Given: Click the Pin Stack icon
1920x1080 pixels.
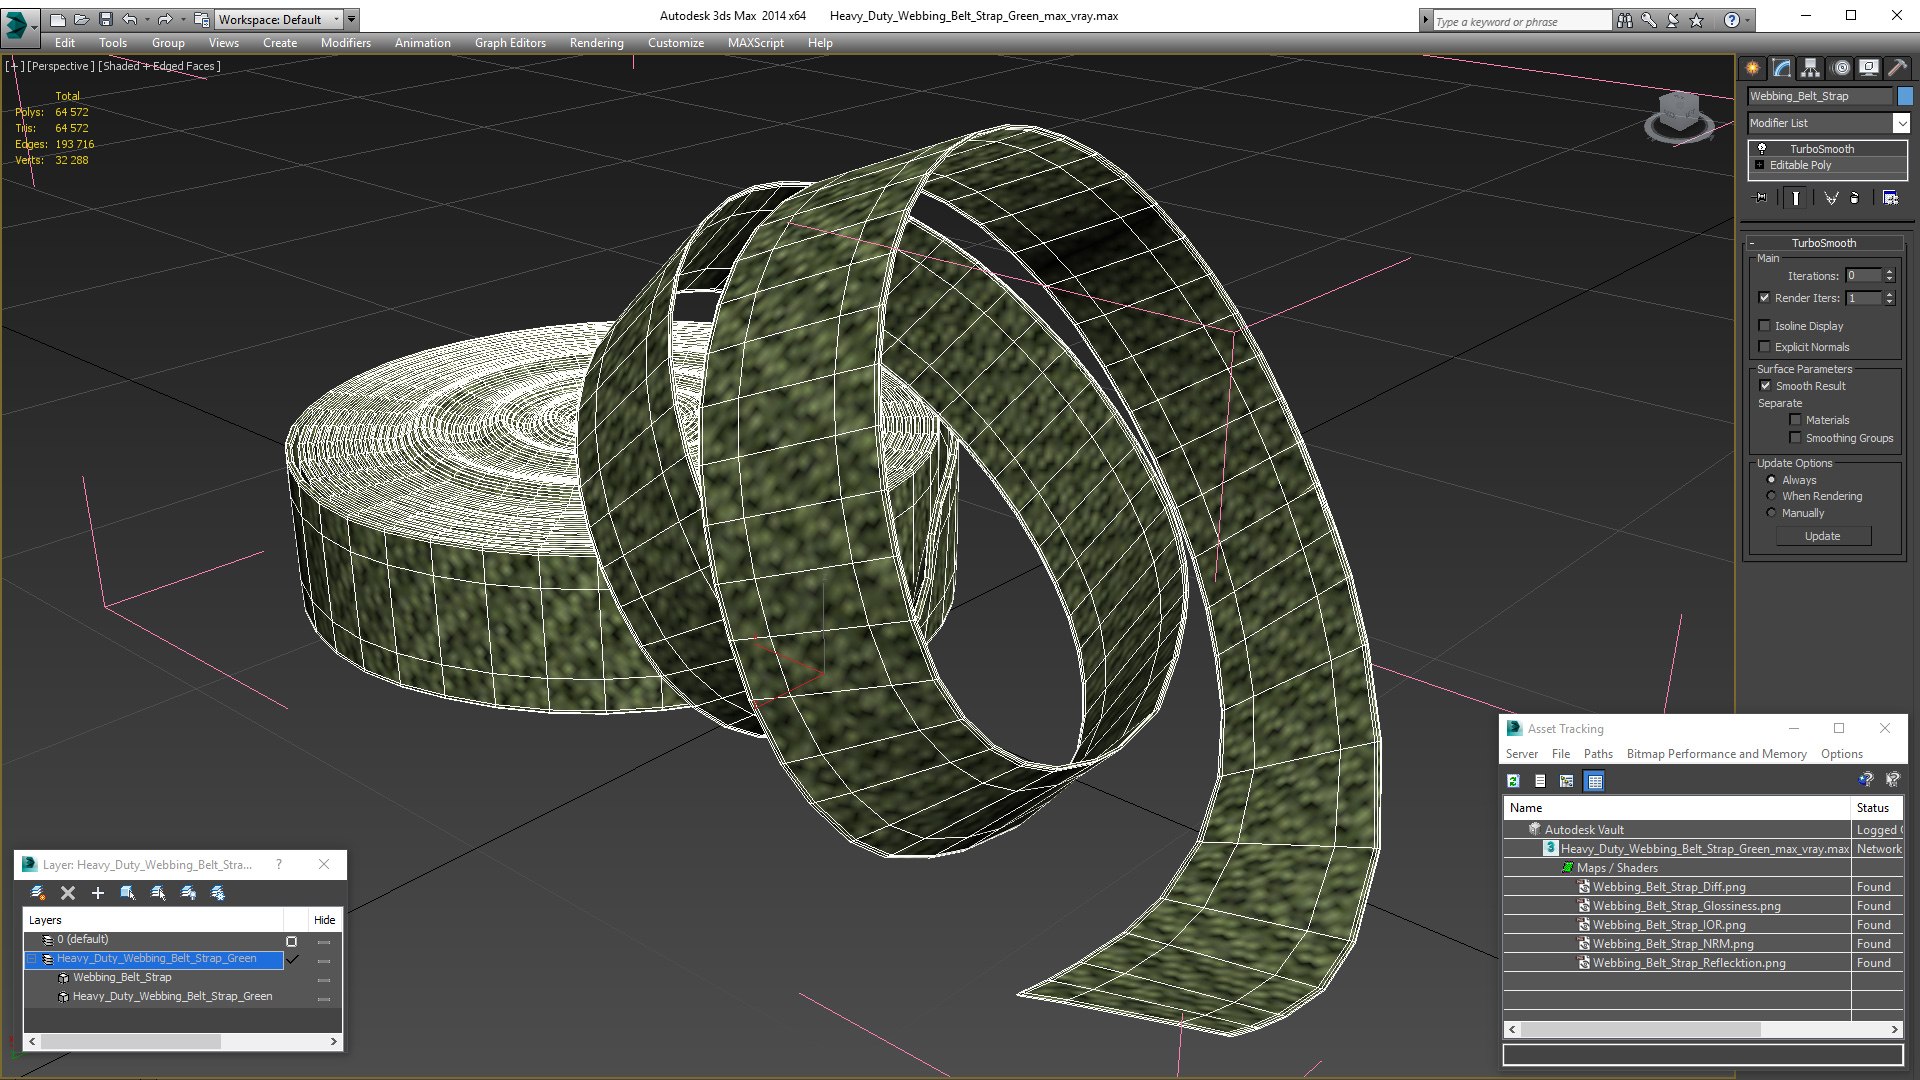Looking at the screenshot, I should [x=1762, y=198].
